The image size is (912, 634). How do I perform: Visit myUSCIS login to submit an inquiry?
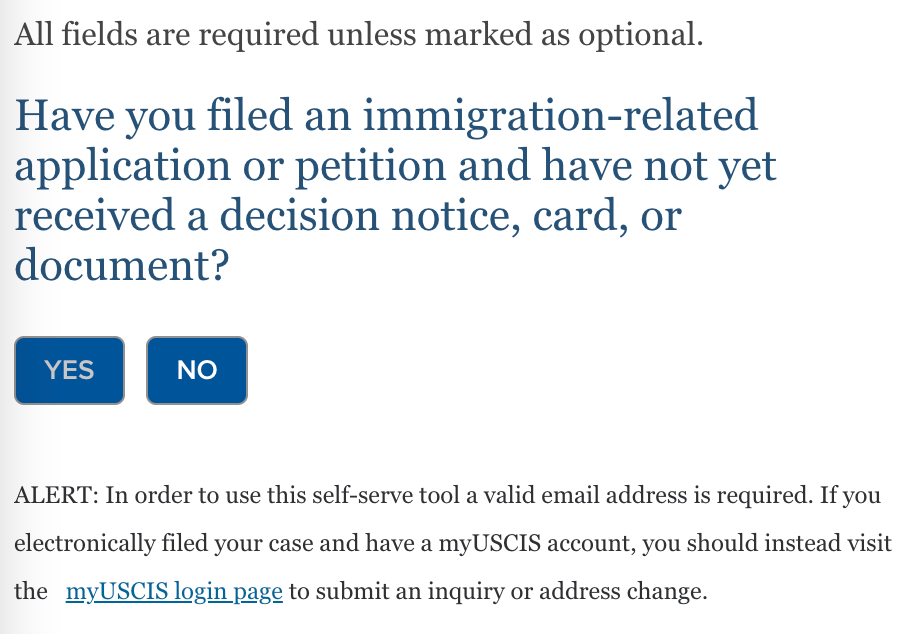pyautogui.click(x=174, y=591)
